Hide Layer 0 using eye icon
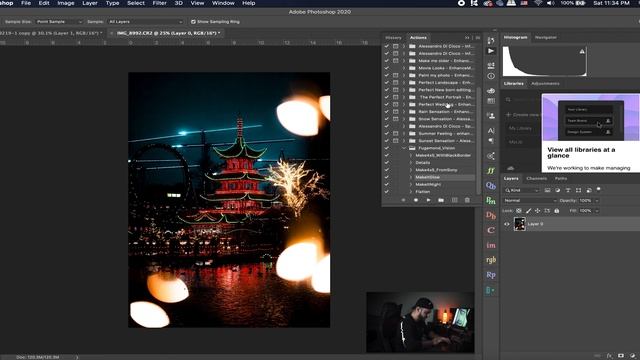640x360 pixels. [507, 224]
